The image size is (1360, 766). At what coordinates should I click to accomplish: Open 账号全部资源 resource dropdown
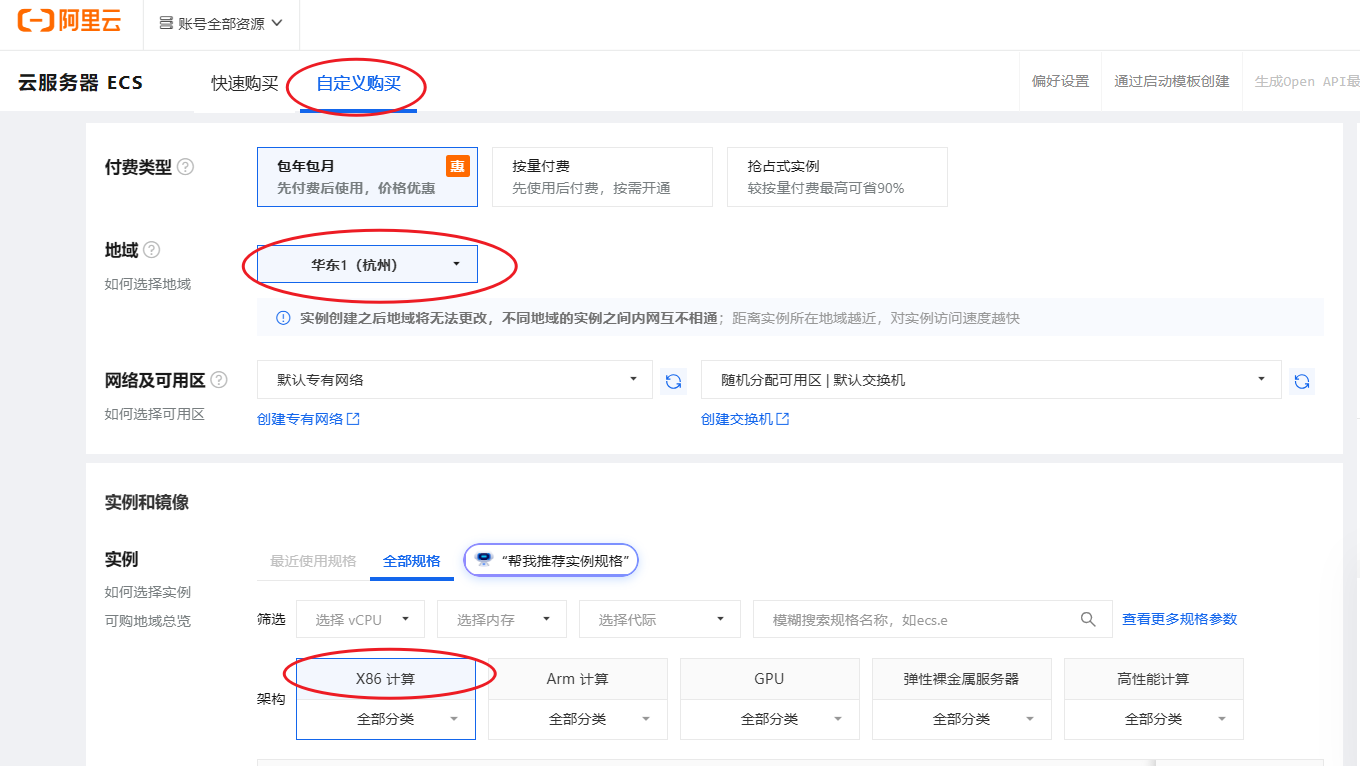pos(221,23)
